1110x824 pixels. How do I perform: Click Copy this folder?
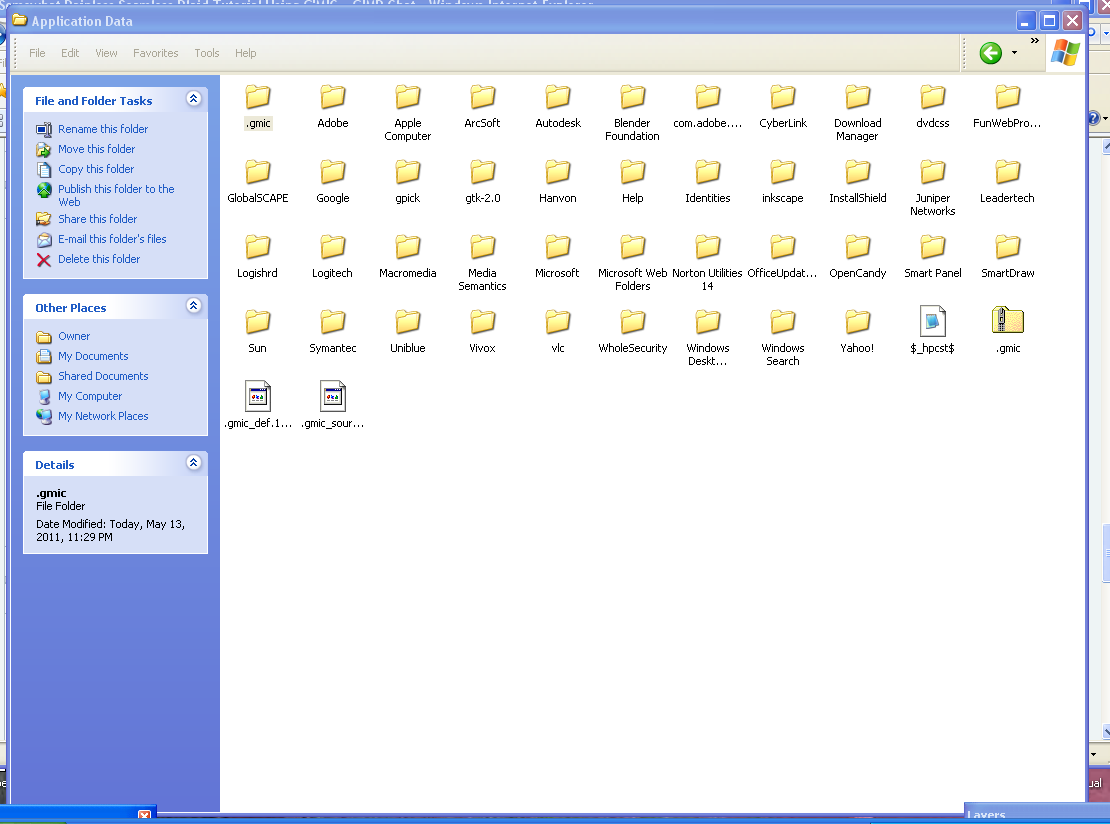(96, 169)
